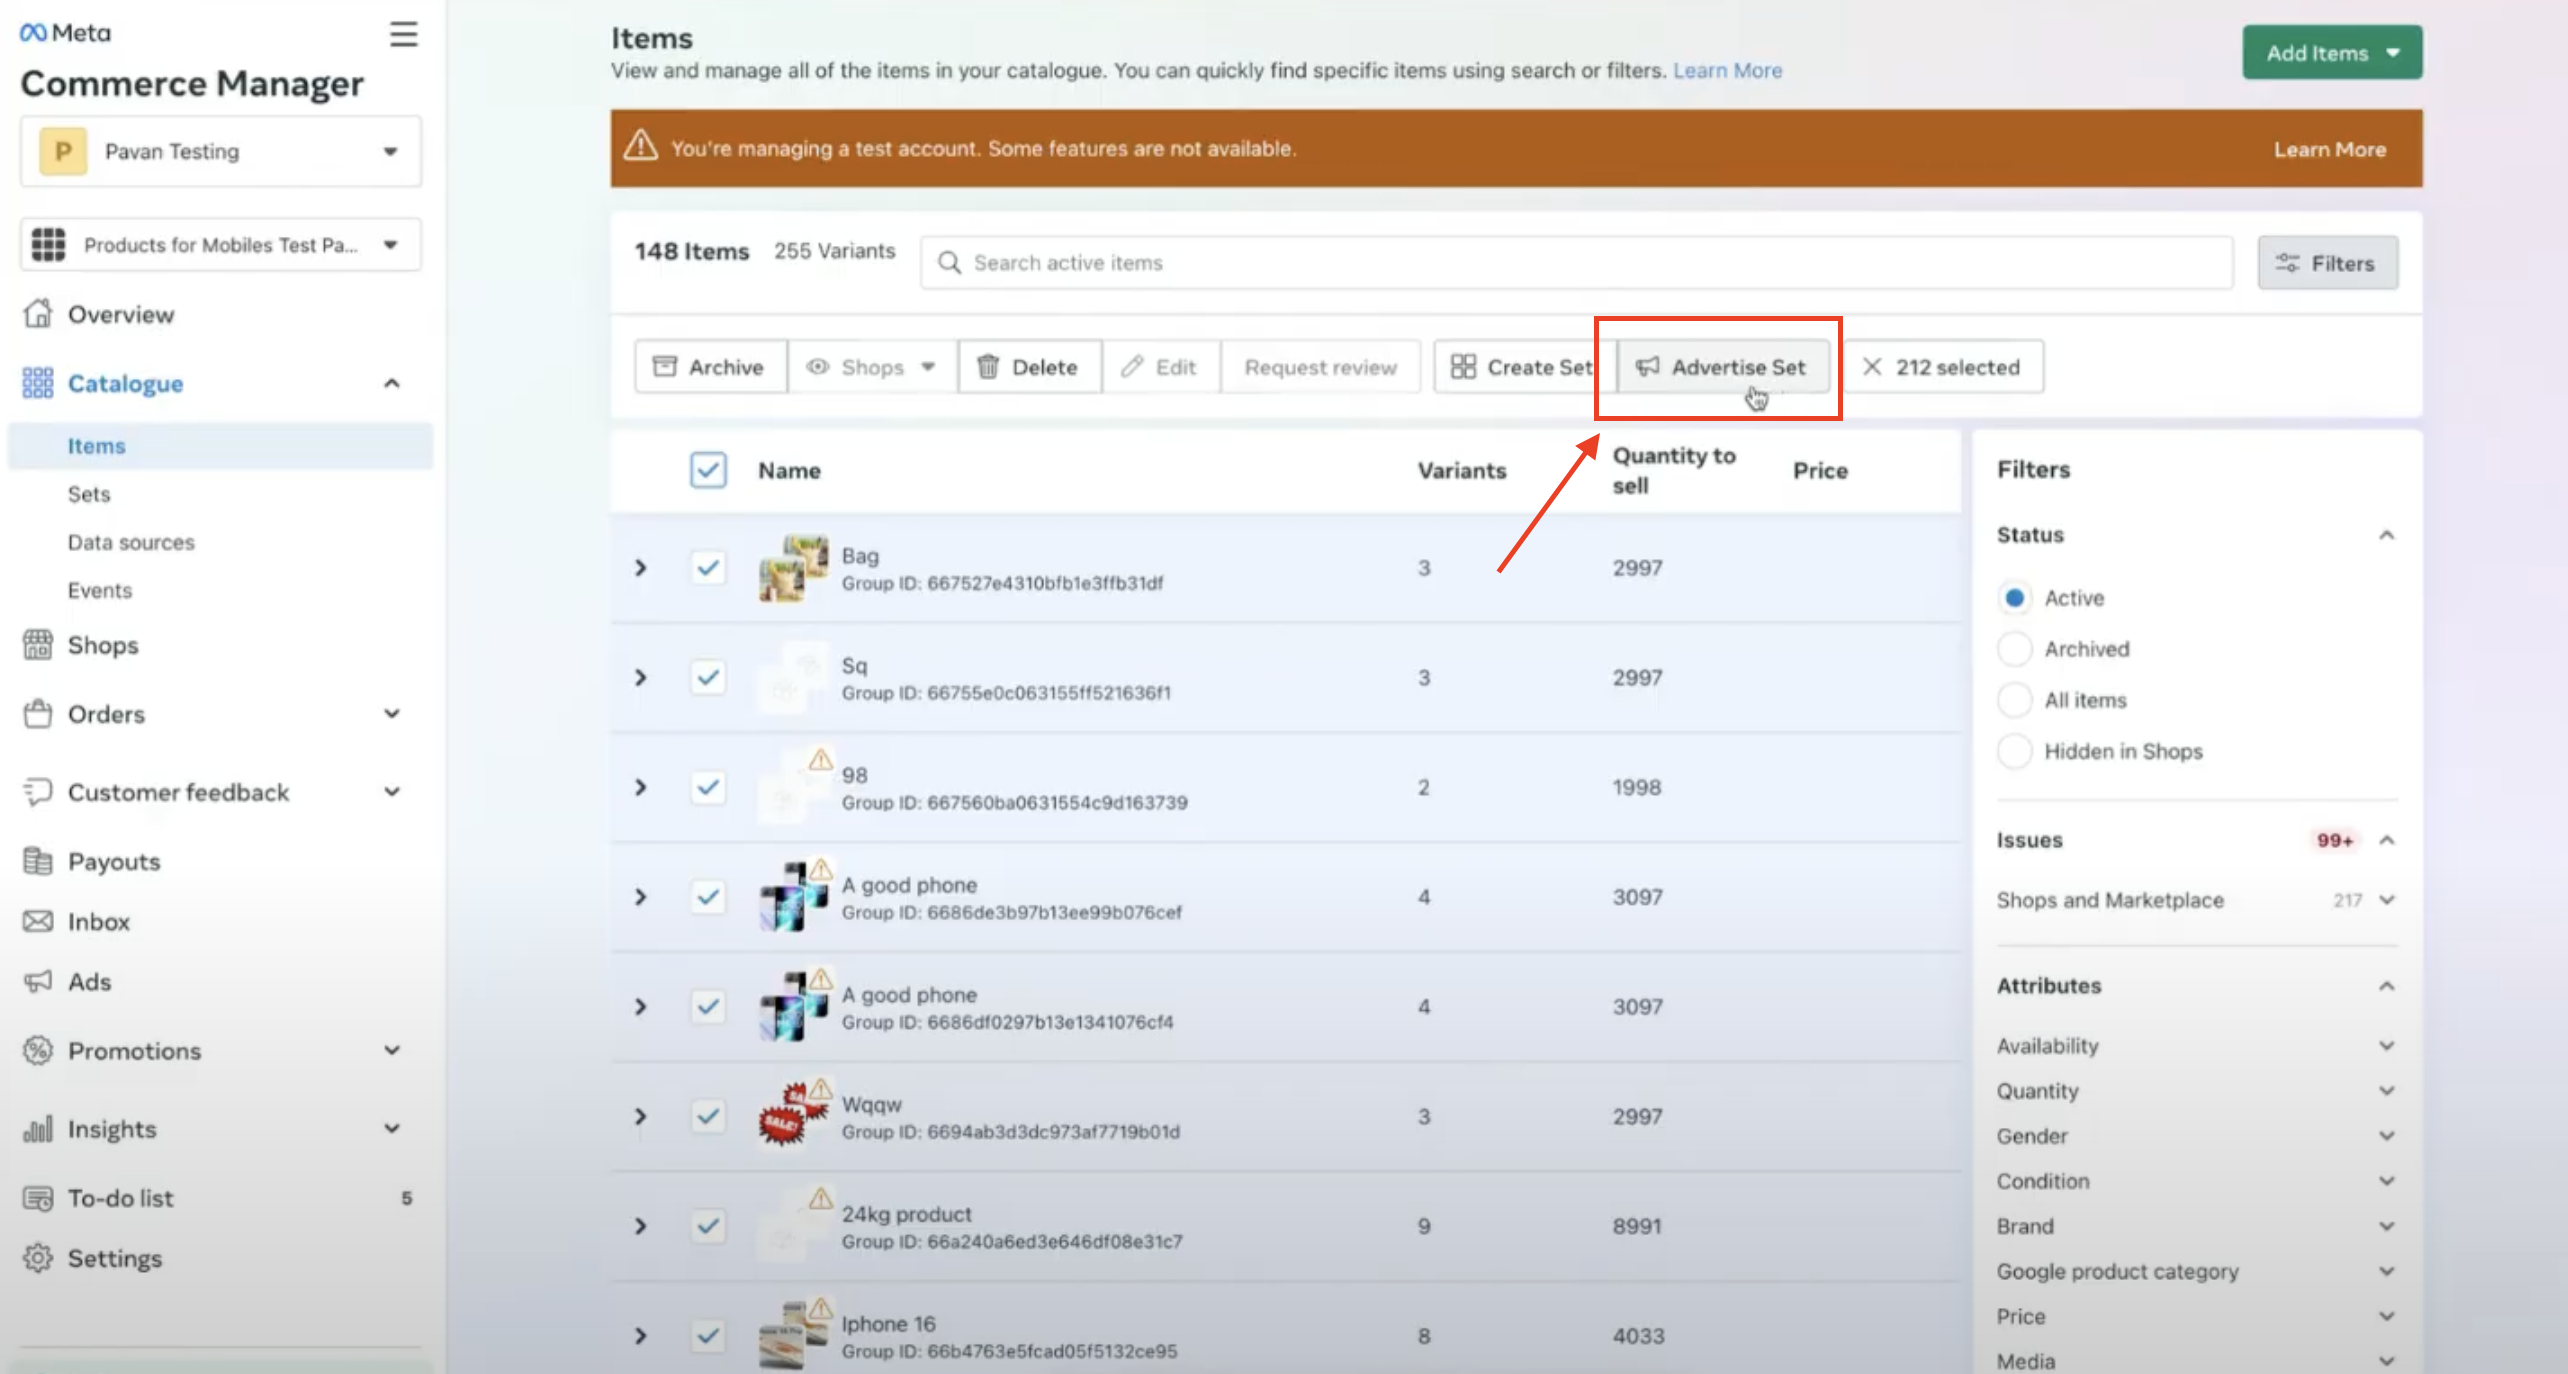Open the Pavan Testing account dropdown
Screen dimensions: 2568x1374
point(220,152)
